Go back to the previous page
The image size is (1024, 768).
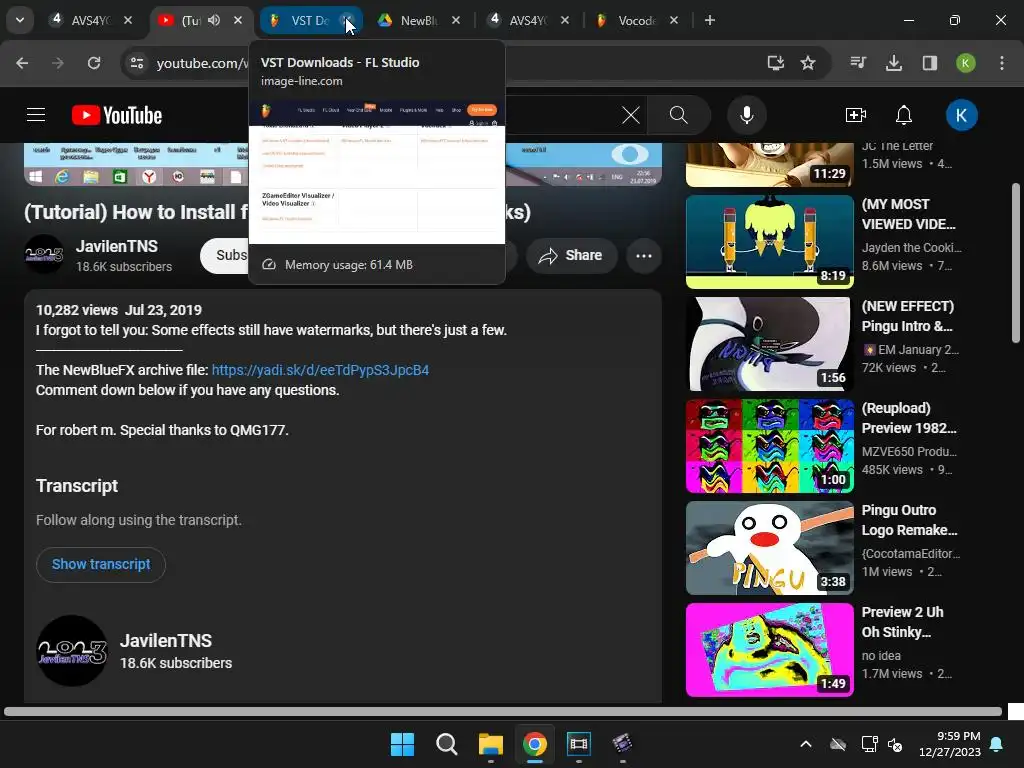pos(22,63)
